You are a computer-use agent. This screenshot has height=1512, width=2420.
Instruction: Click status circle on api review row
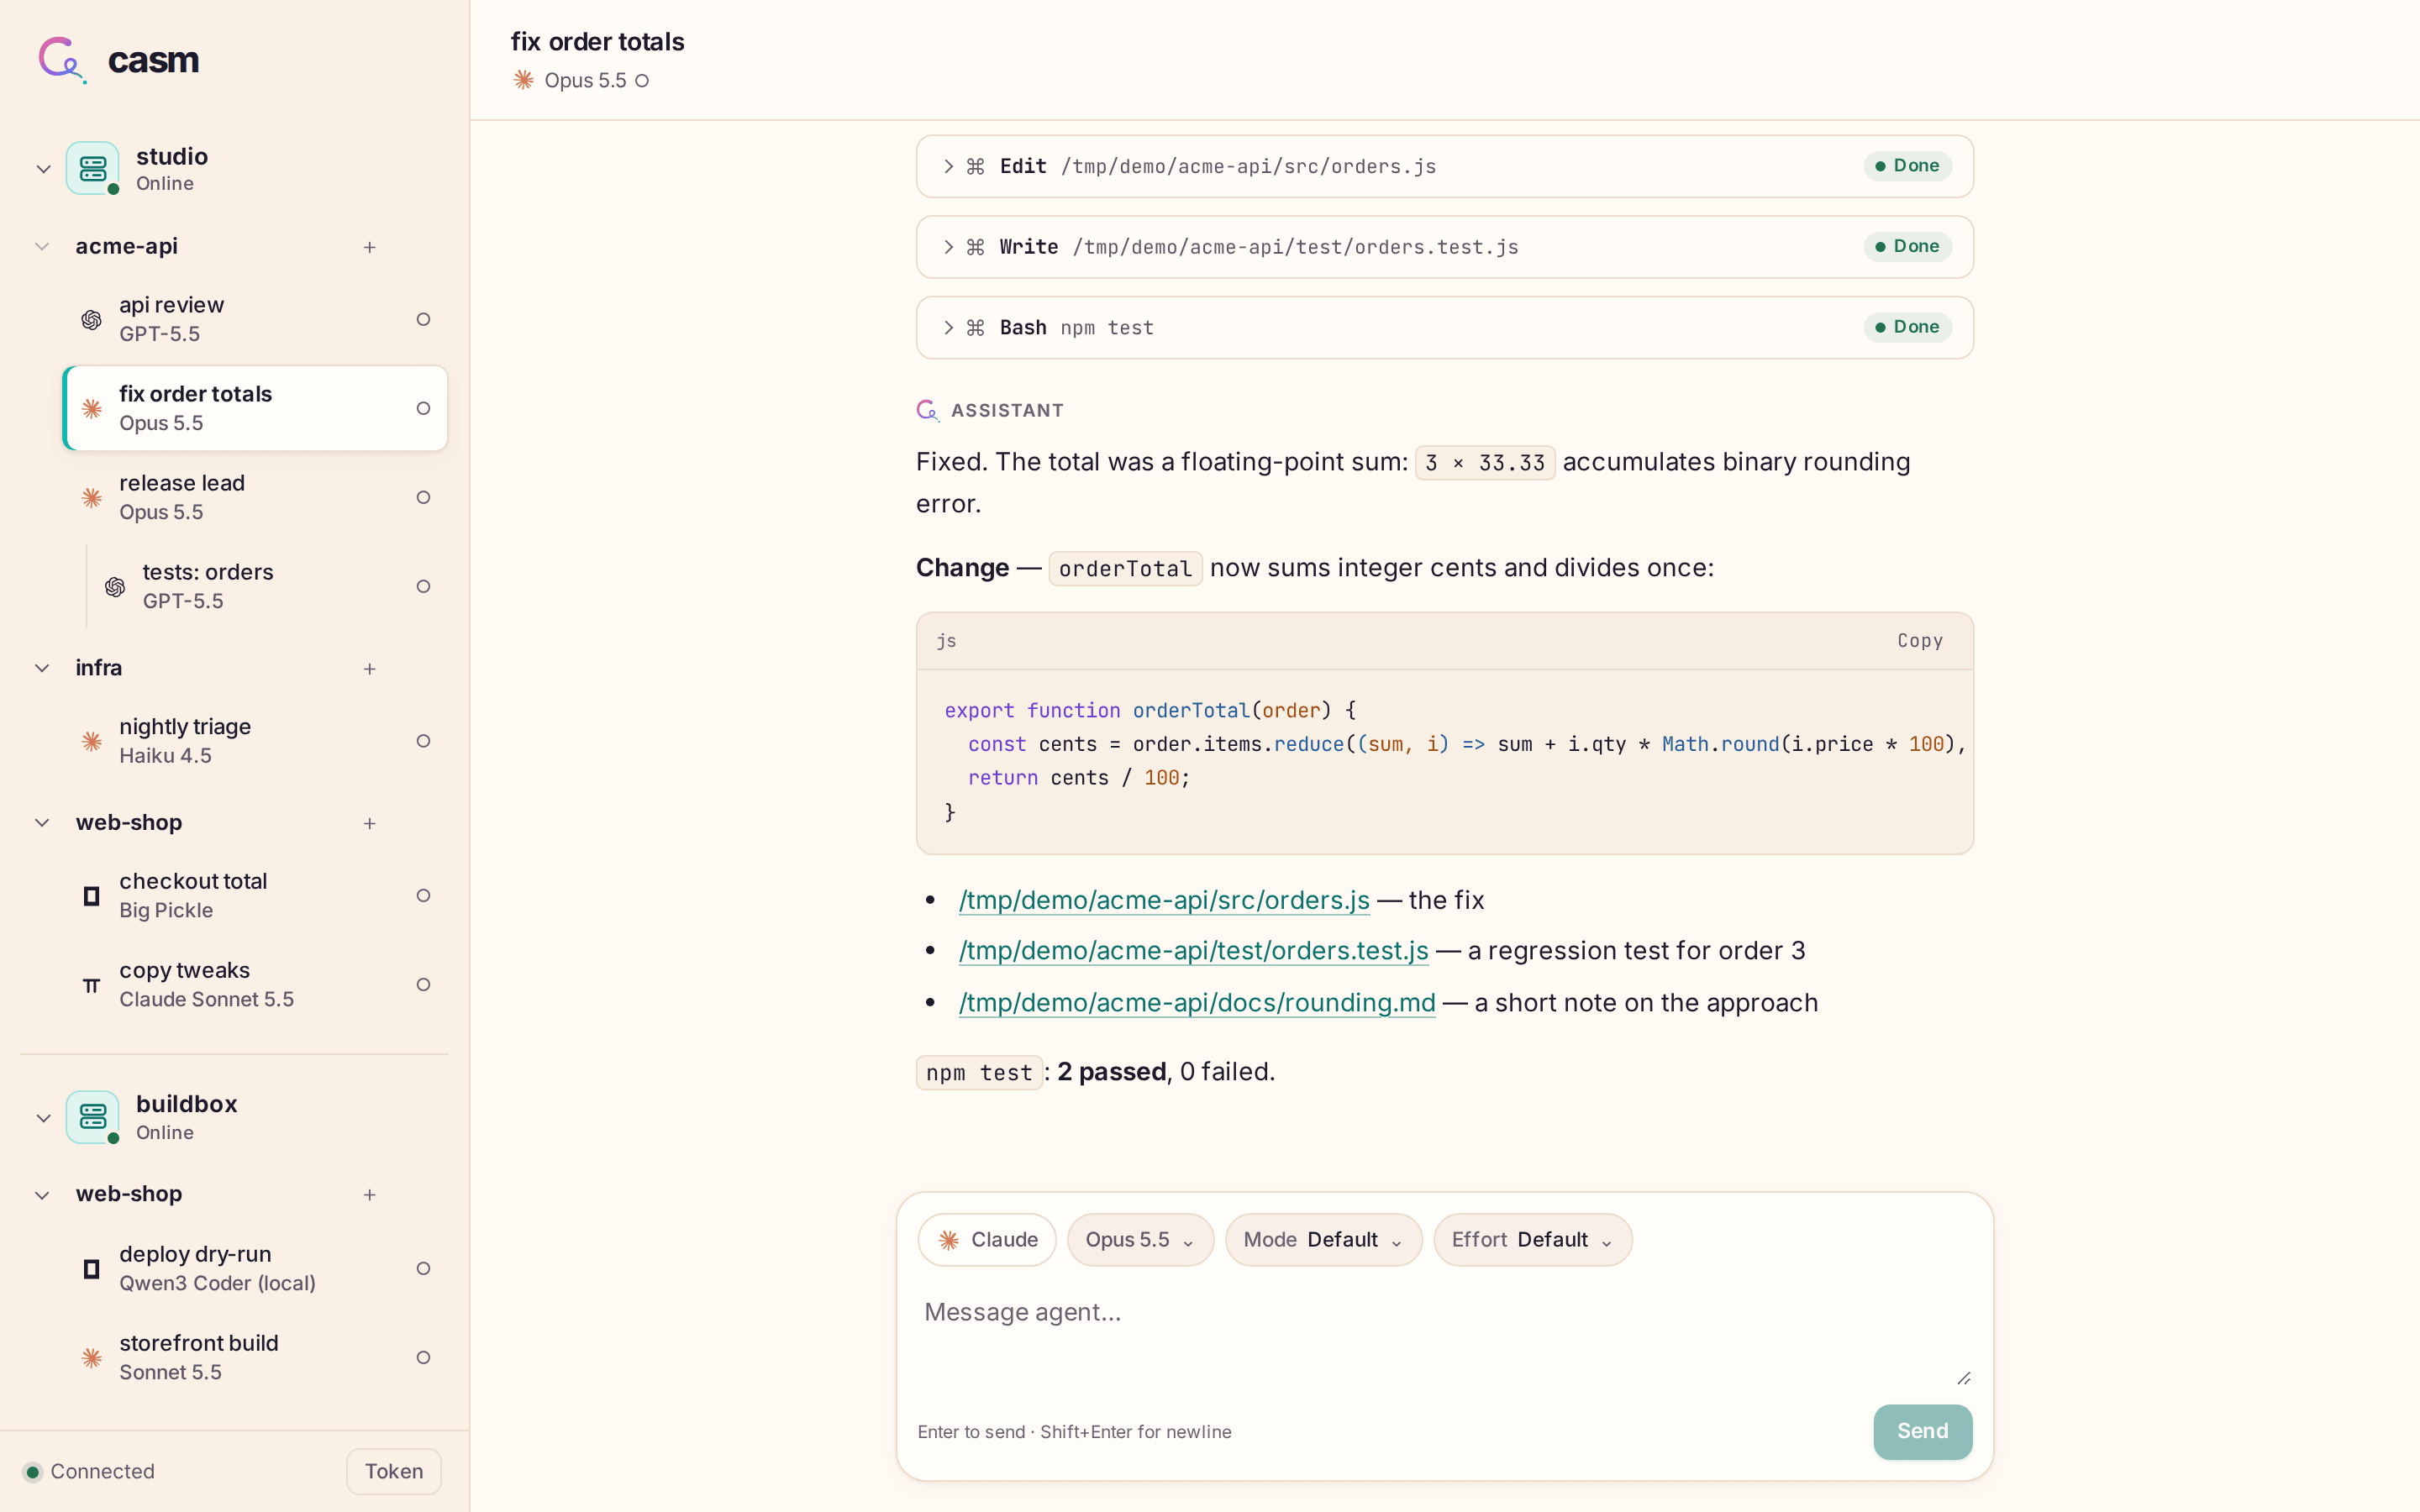coord(423,319)
